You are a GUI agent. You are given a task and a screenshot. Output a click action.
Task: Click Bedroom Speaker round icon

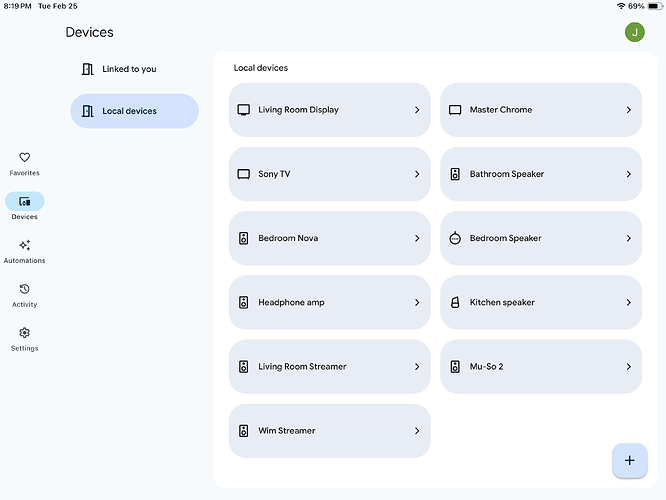[x=455, y=238]
